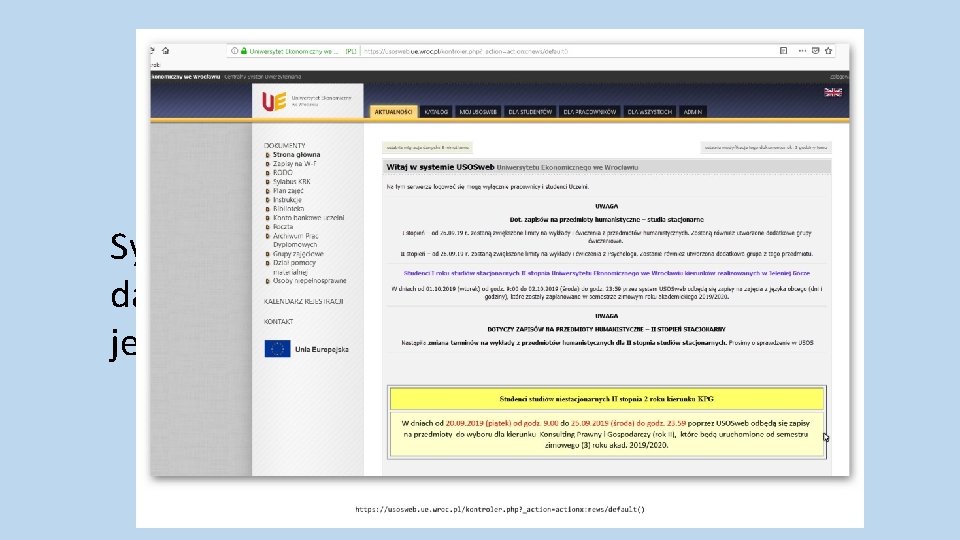This screenshot has width=960, height=540.
Task: Click the Uniwersytet Ekonomiczny we... site identity label
Action: coord(294,51)
